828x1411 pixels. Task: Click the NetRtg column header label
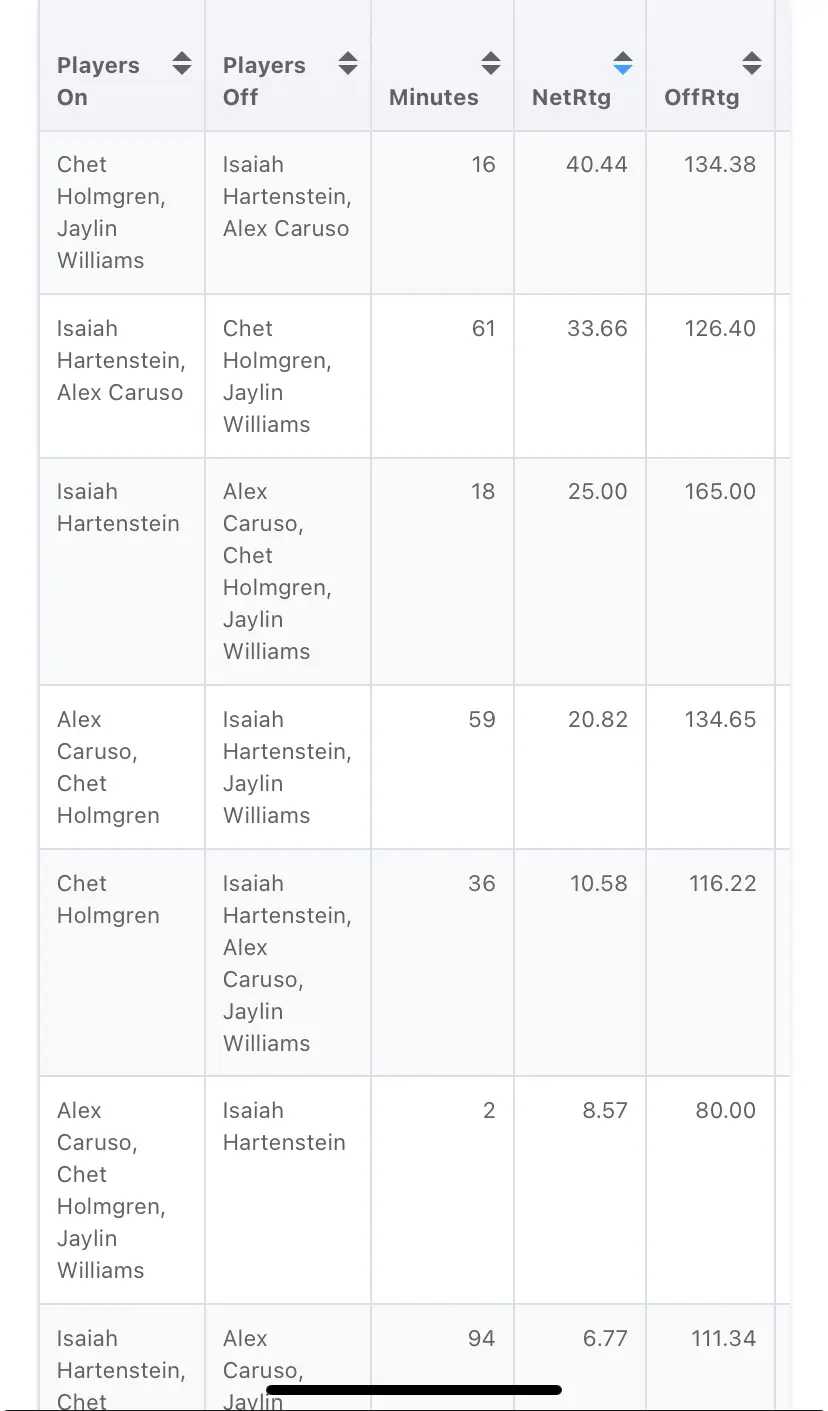coord(571,97)
